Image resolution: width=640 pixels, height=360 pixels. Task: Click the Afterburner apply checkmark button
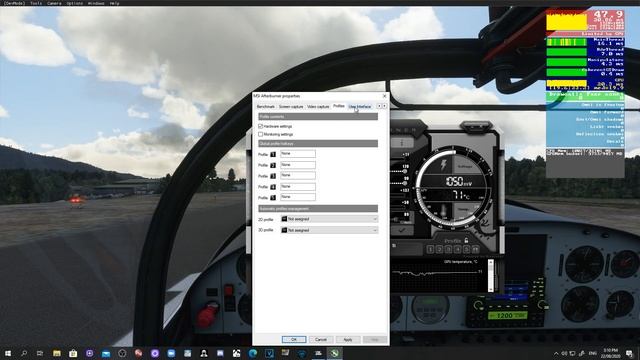pyautogui.click(x=402, y=230)
